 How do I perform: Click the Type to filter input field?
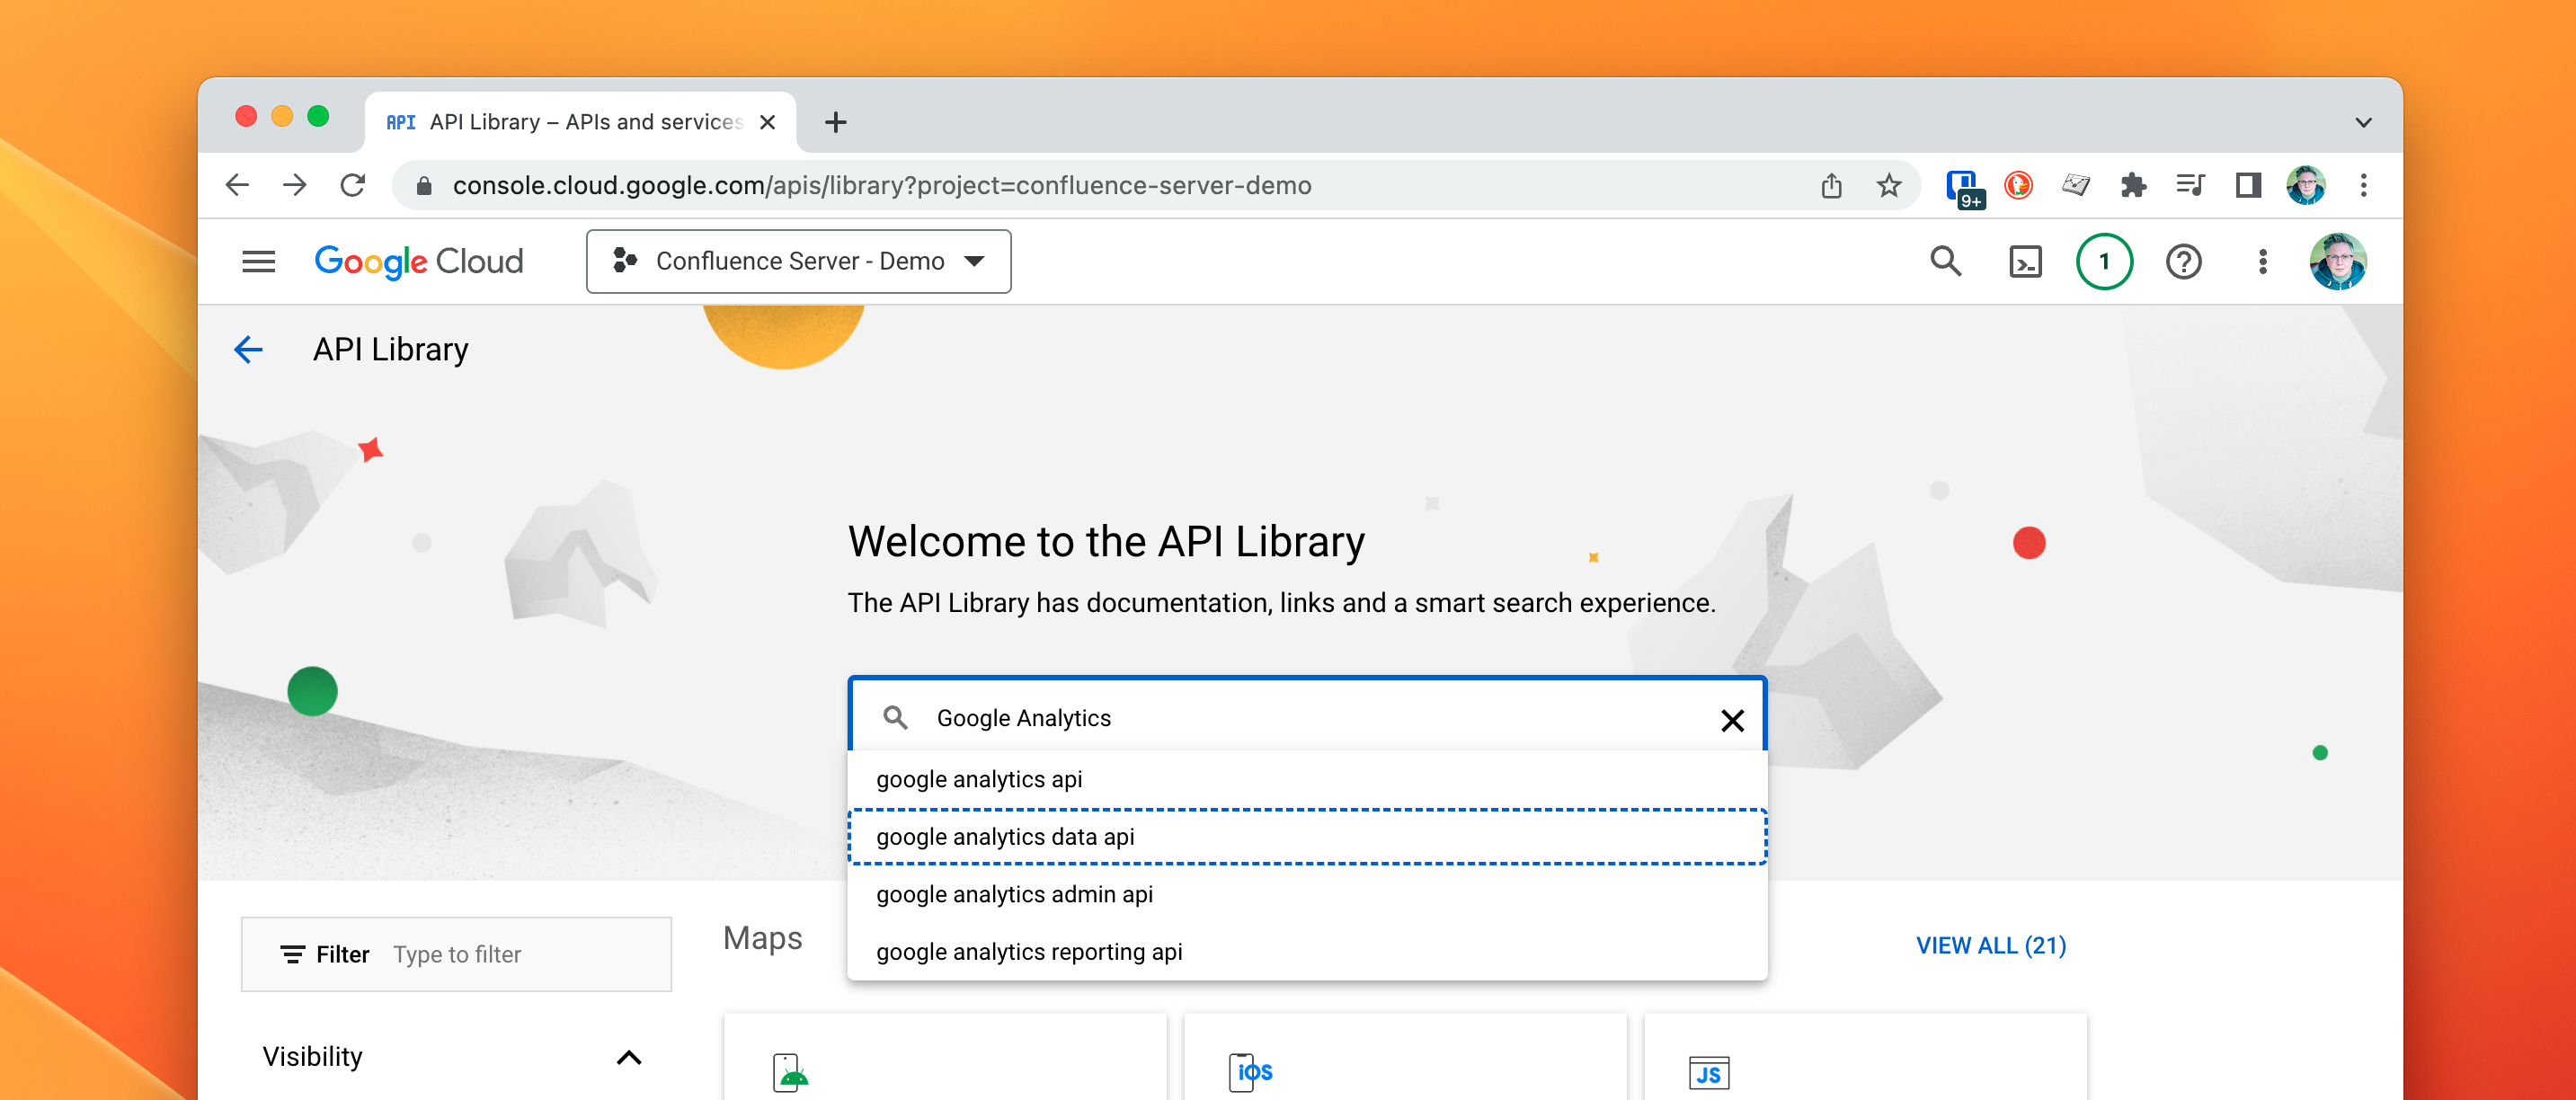520,954
